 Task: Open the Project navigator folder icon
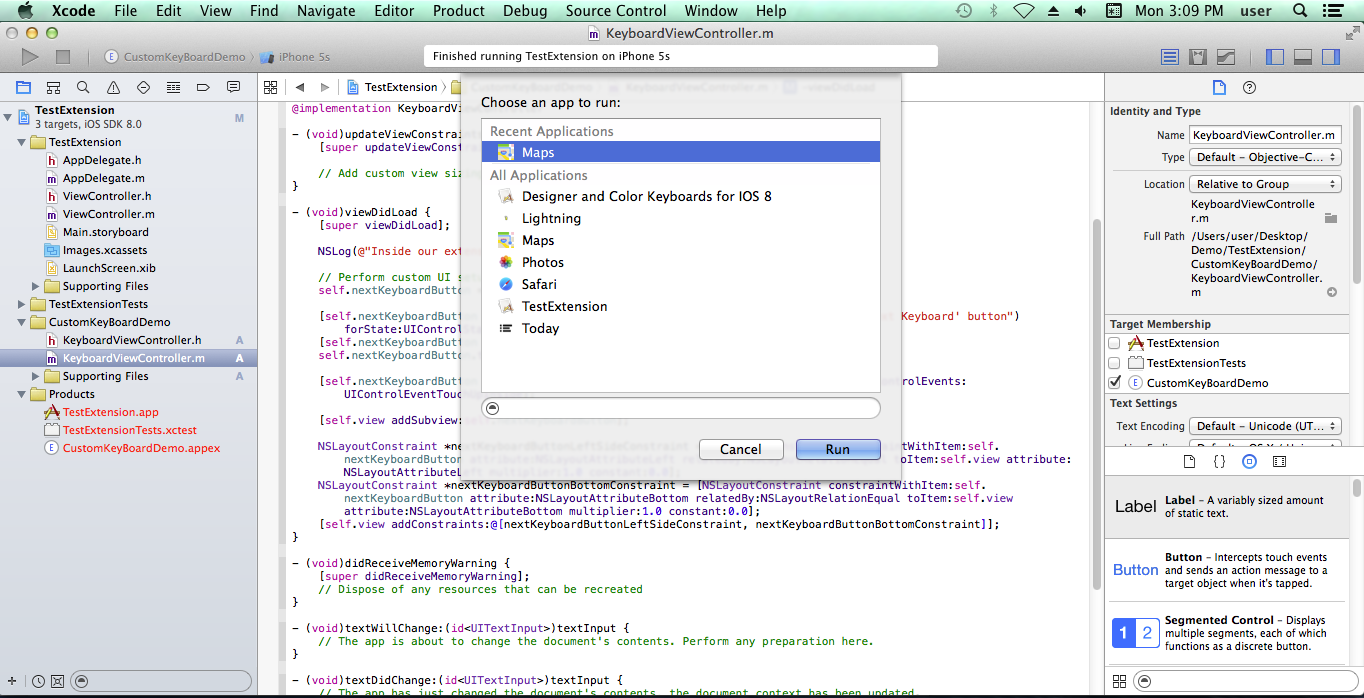[x=23, y=87]
